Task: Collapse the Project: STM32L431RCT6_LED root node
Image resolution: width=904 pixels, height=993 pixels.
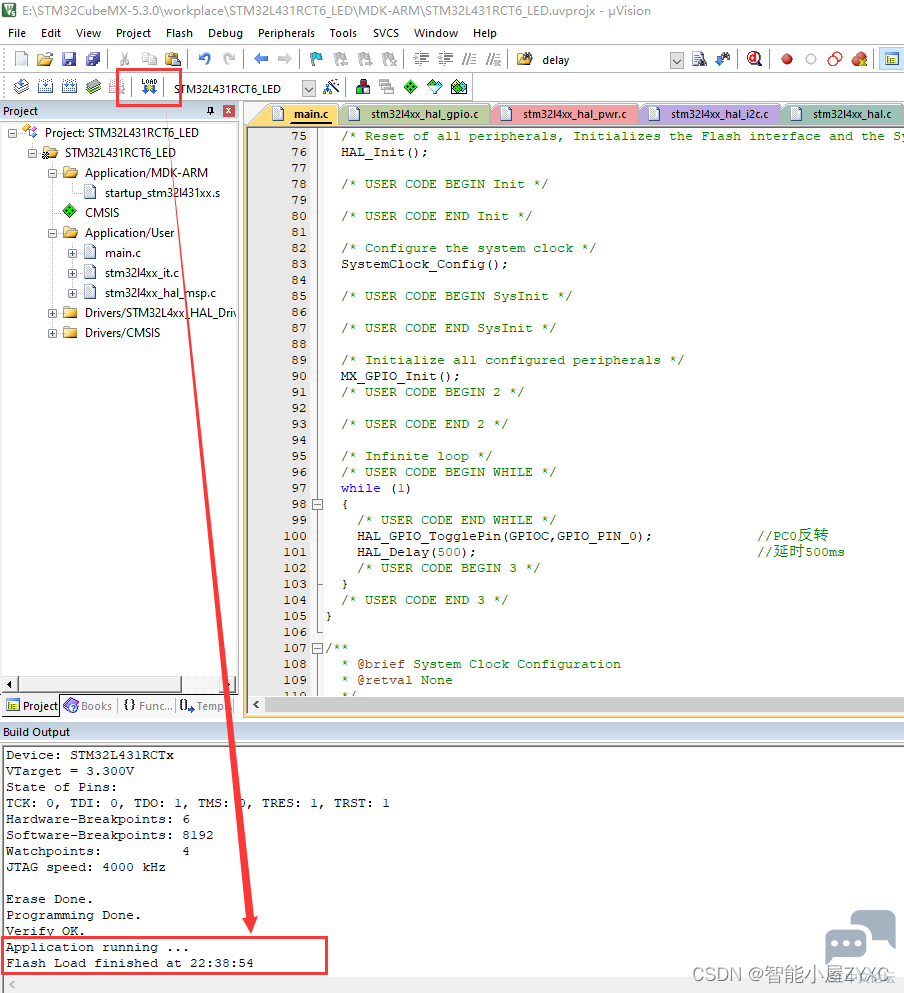Action: [12, 133]
